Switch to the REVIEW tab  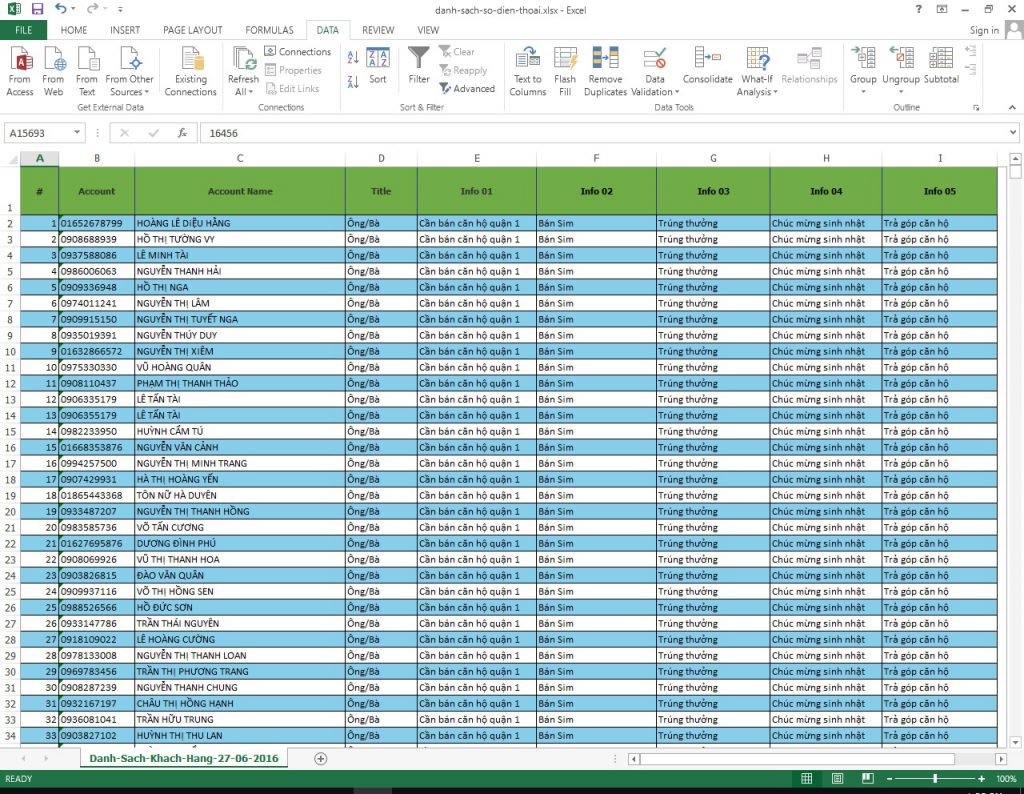(x=378, y=30)
